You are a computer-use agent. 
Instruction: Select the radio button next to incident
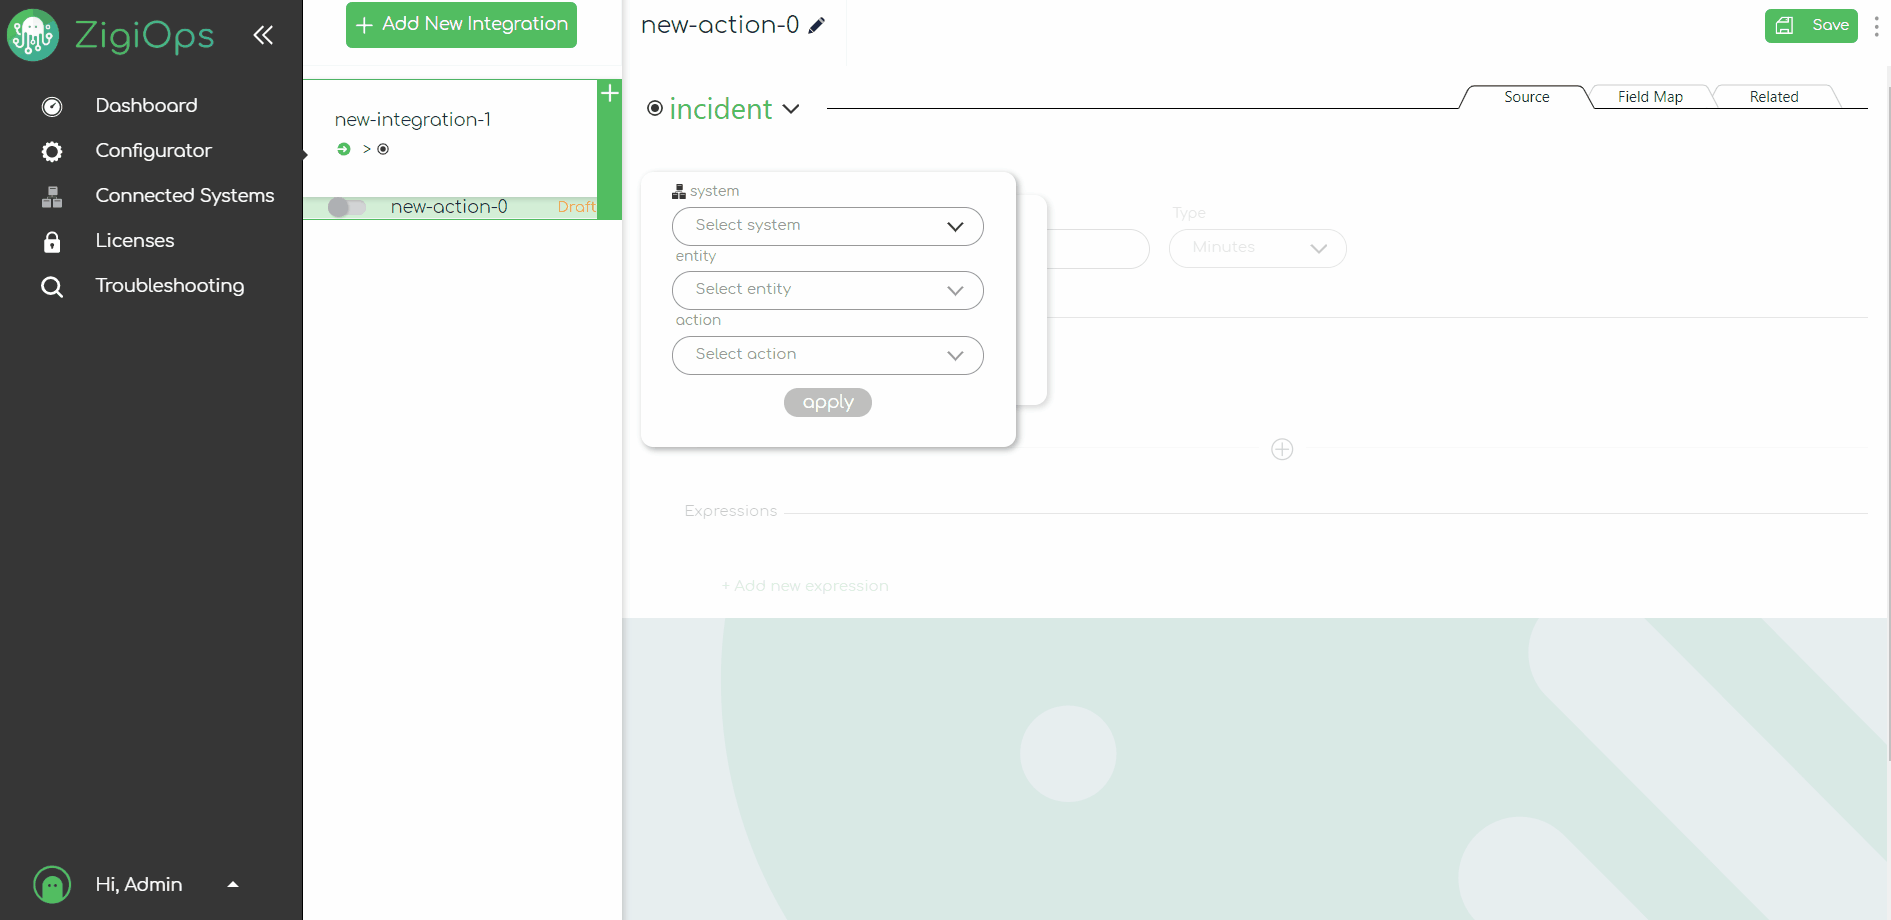(655, 109)
